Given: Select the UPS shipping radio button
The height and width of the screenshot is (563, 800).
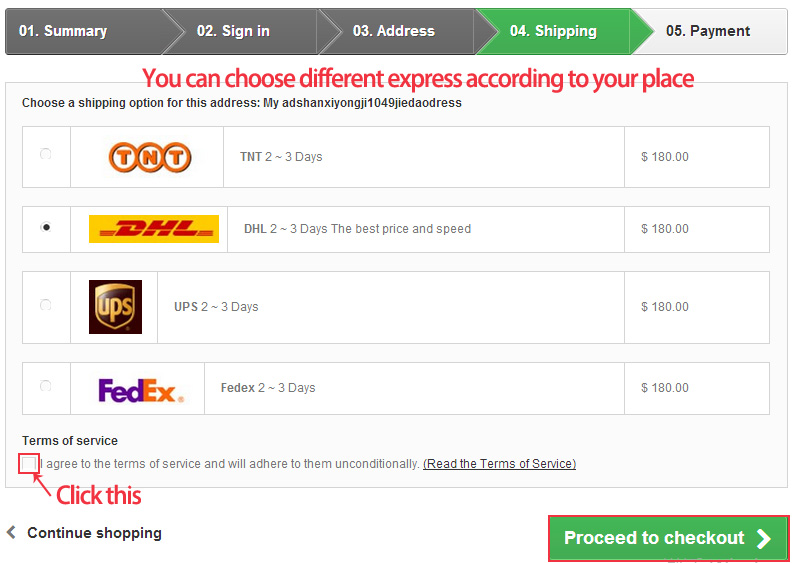Looking at the screenshot, I should pos(45,305).
